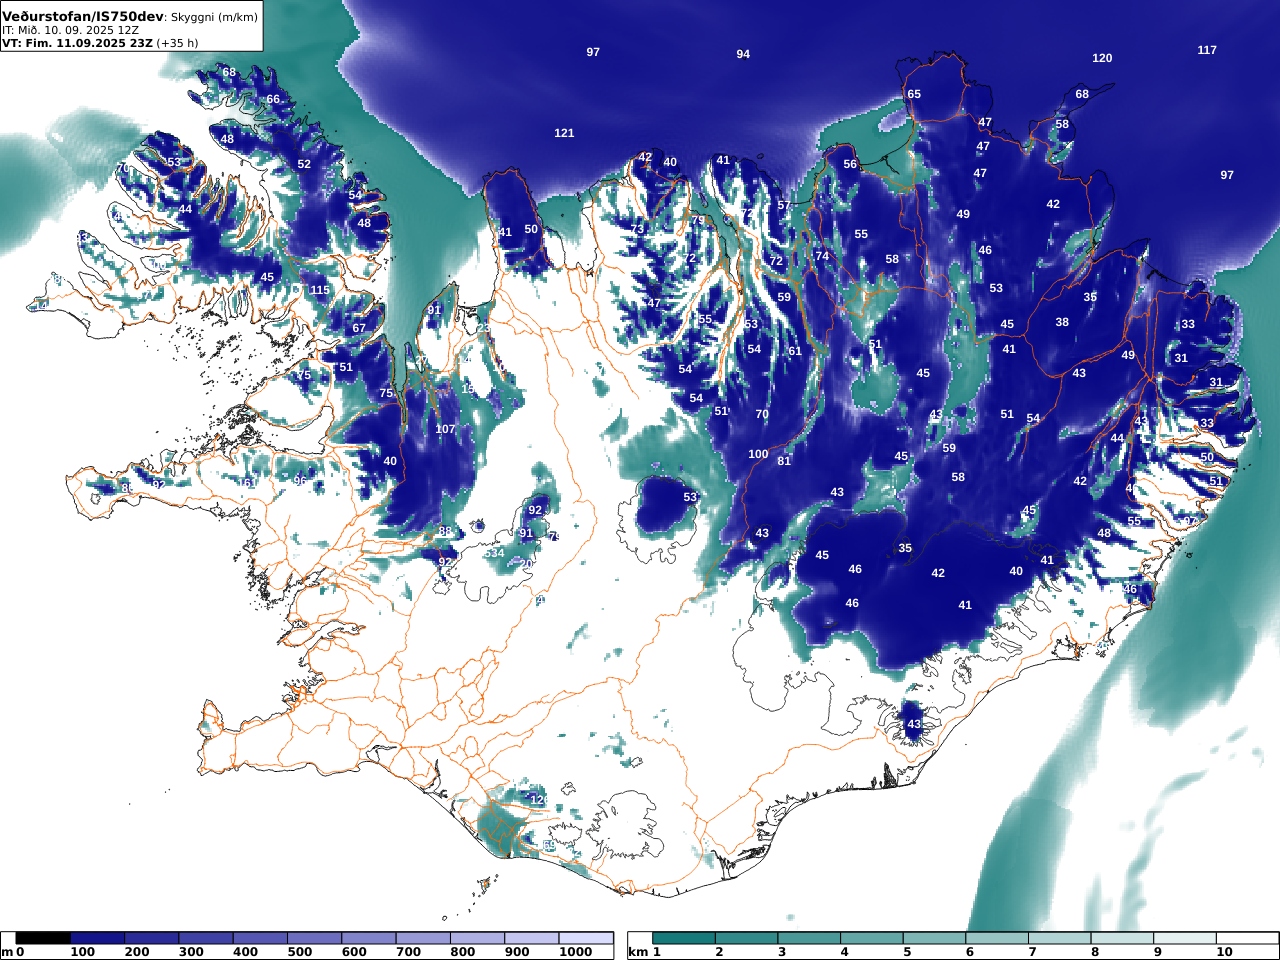Click the map value 73
The image size is (1280, 960).
pyautogui.click(x=637, y=229)
